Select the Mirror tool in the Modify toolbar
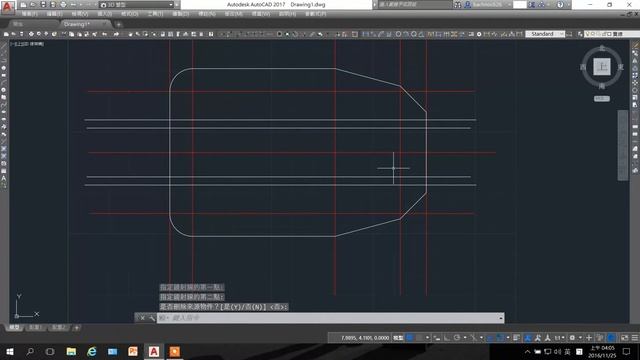 pyautogui.click(x=635, y=61)
